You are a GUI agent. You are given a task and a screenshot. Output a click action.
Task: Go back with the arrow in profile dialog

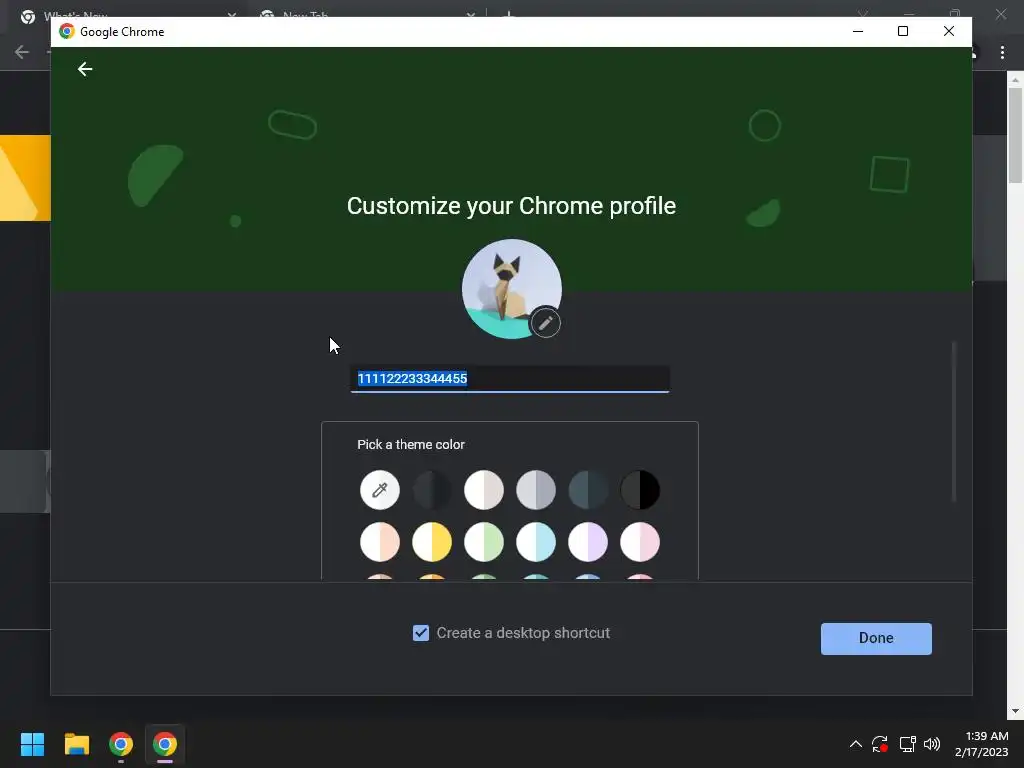85,69
